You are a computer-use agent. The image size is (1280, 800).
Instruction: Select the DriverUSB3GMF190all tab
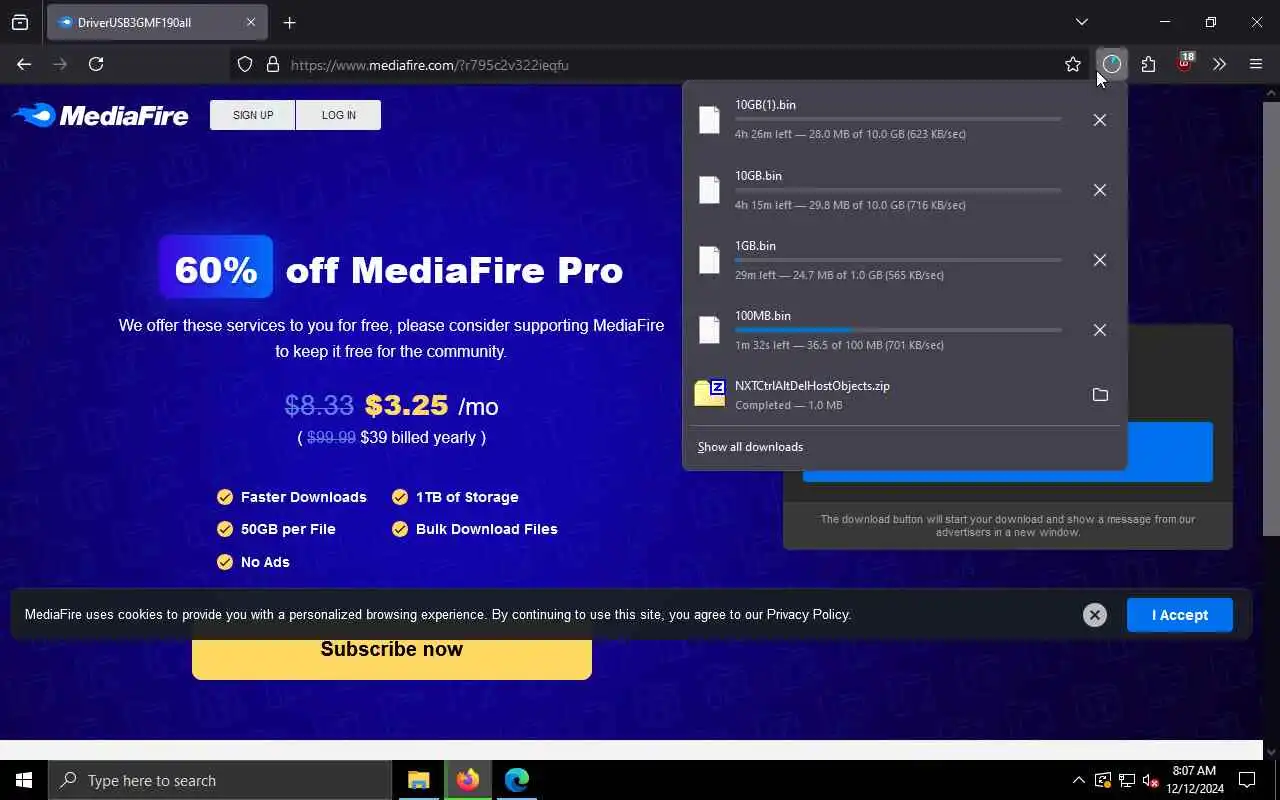pyautogui.click(x=157, y=22)
